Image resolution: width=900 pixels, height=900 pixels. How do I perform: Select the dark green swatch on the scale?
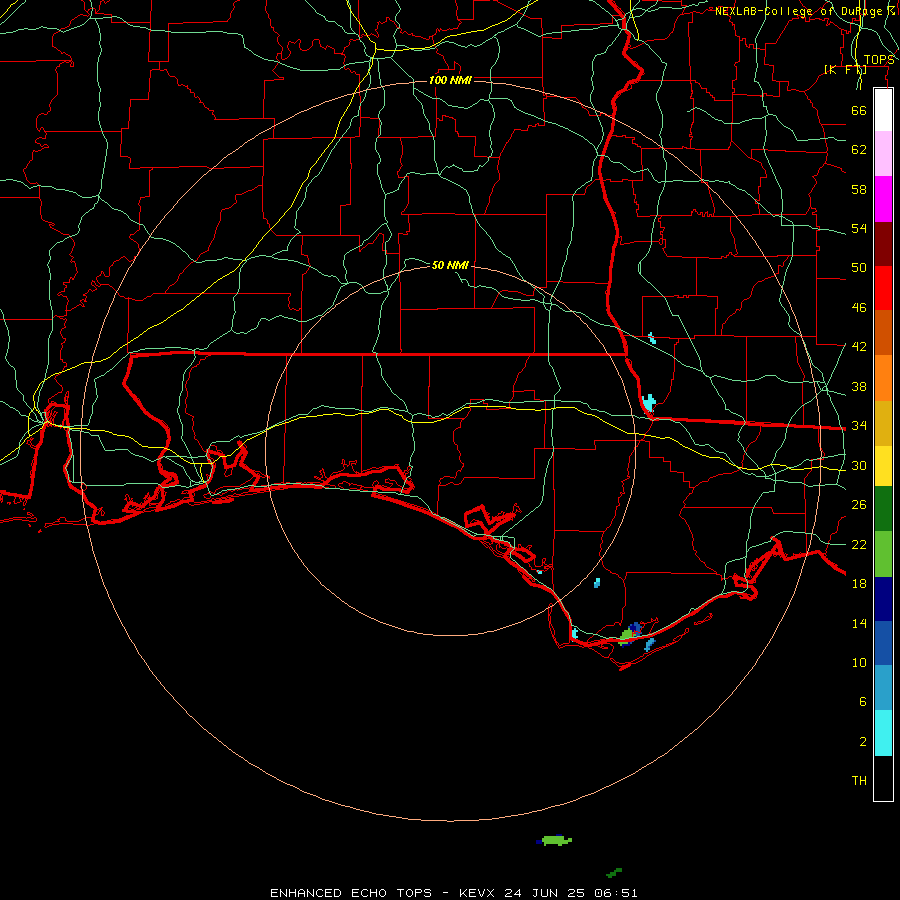[x=883, y=508]
